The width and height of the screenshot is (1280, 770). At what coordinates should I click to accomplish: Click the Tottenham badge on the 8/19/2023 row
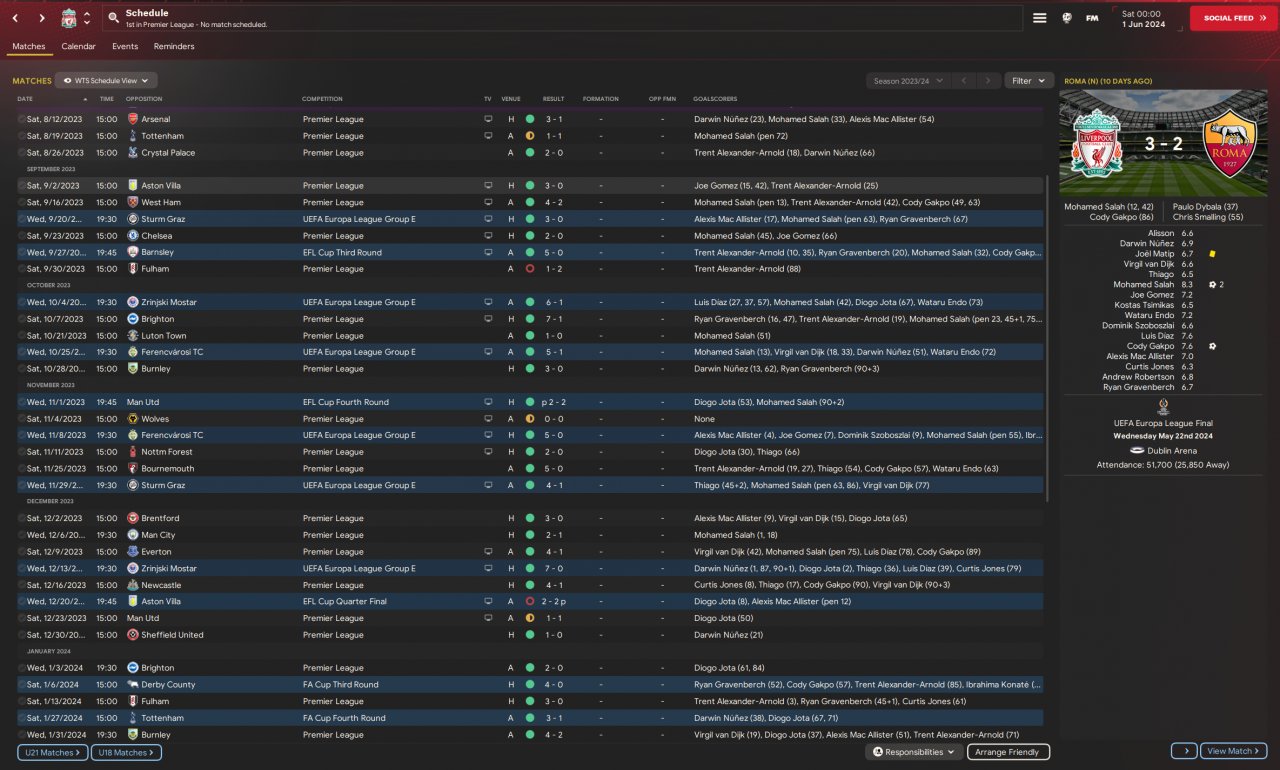tap(133, 136)
